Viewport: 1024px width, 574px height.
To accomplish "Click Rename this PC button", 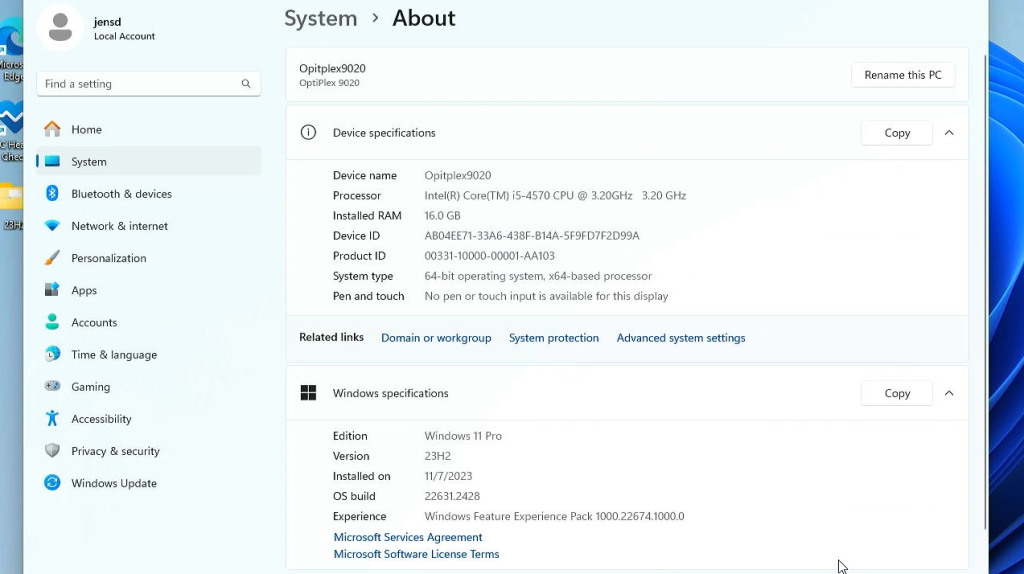I will (903, 75).
